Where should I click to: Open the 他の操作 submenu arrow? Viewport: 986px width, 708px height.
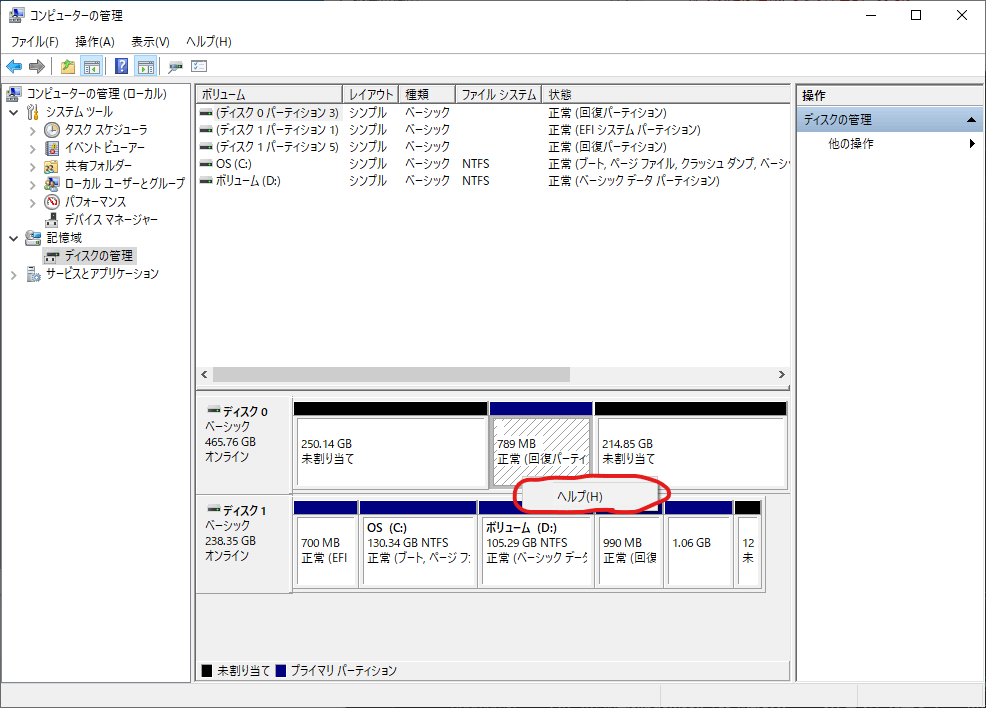click(972, 143)
